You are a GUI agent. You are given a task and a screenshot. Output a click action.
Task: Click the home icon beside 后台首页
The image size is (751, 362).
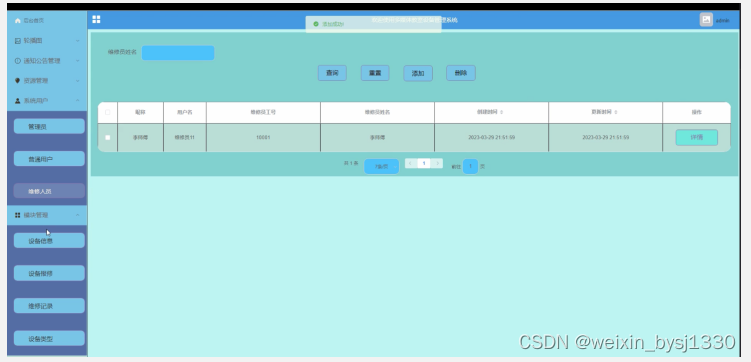[18, 21]
